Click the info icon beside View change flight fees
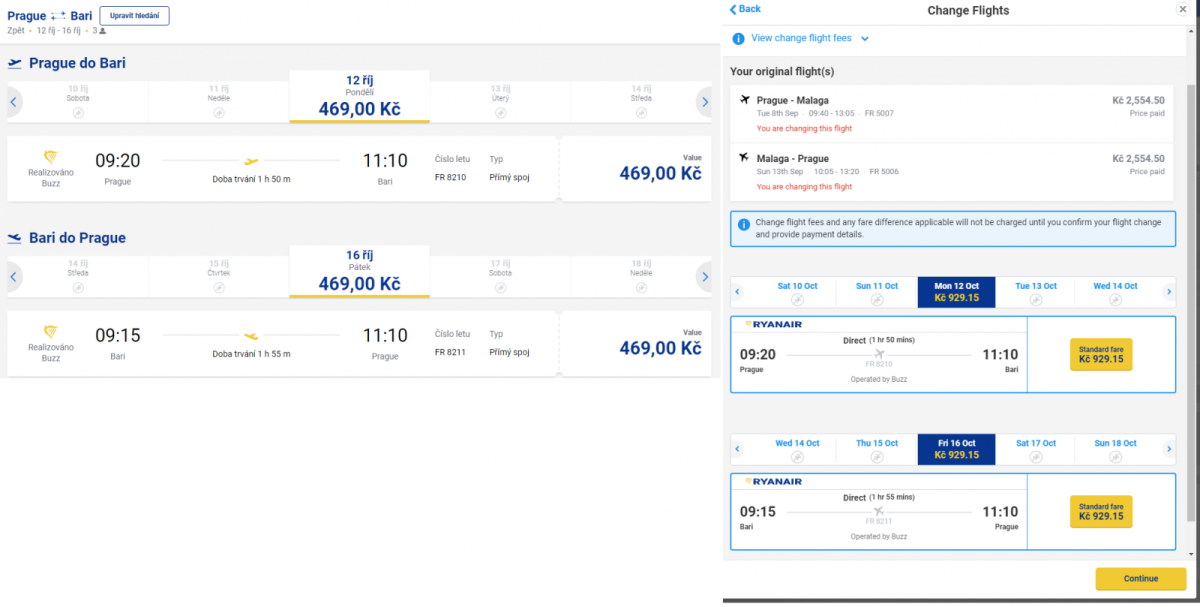 pyautogui.click(x=738, y=39)
